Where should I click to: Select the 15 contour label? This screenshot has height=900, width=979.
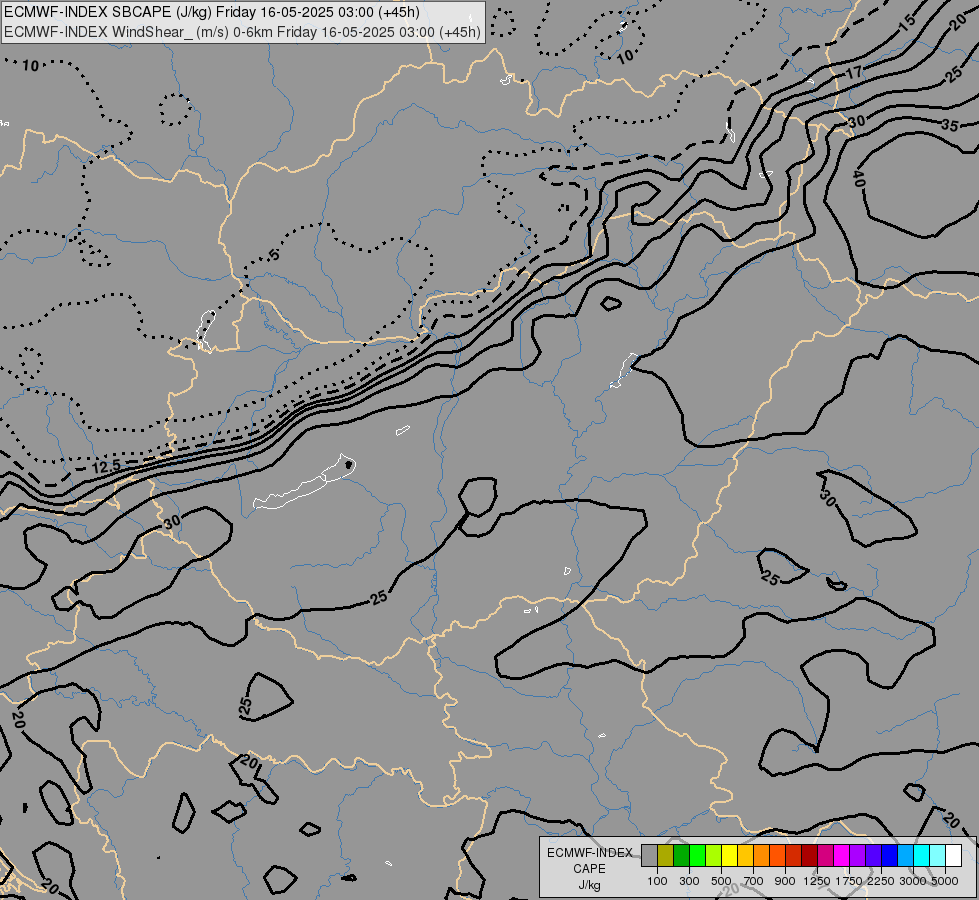(x=907, y=22)
